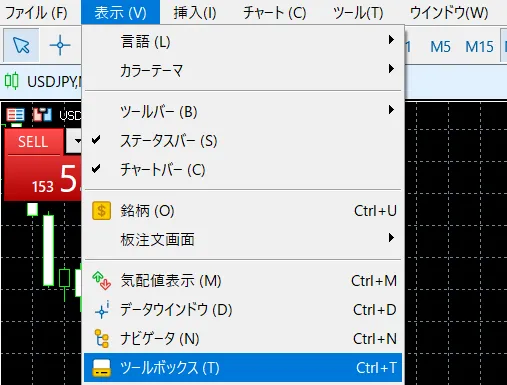The width and height of the screenshot is (507, 385).
Task: Open the ウインドウ(W) menu
Action: 449,13
